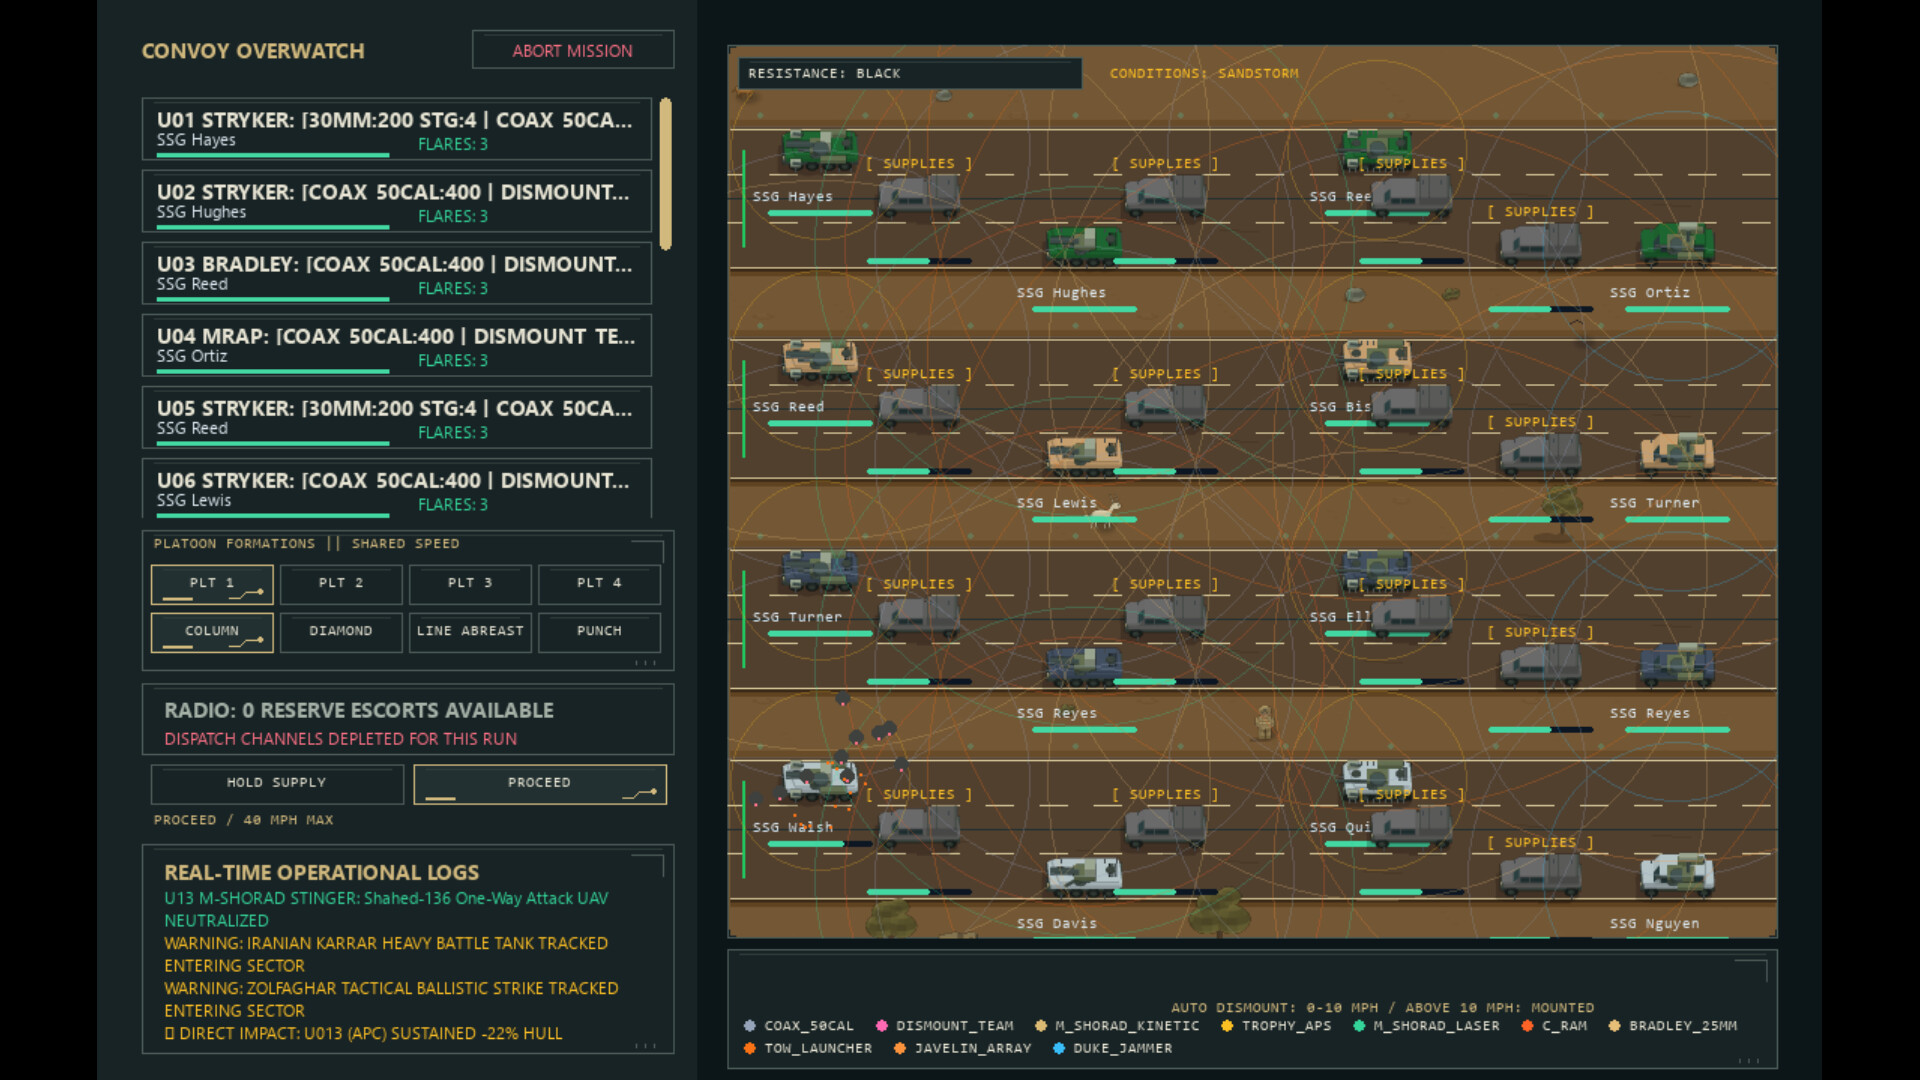Select green Stryker vehicle above SSG Hayes
The image size is (1920, 1080).
[x=820, y=150]
